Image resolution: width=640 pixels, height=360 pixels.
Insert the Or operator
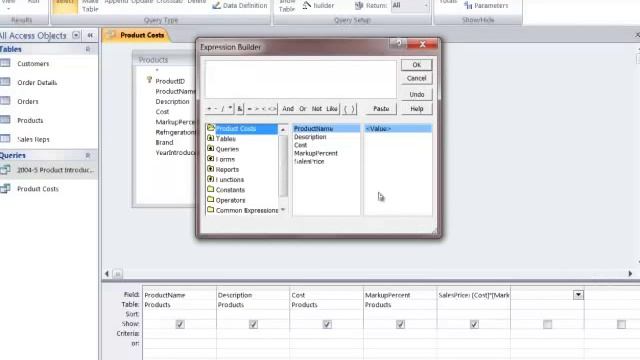302,109
